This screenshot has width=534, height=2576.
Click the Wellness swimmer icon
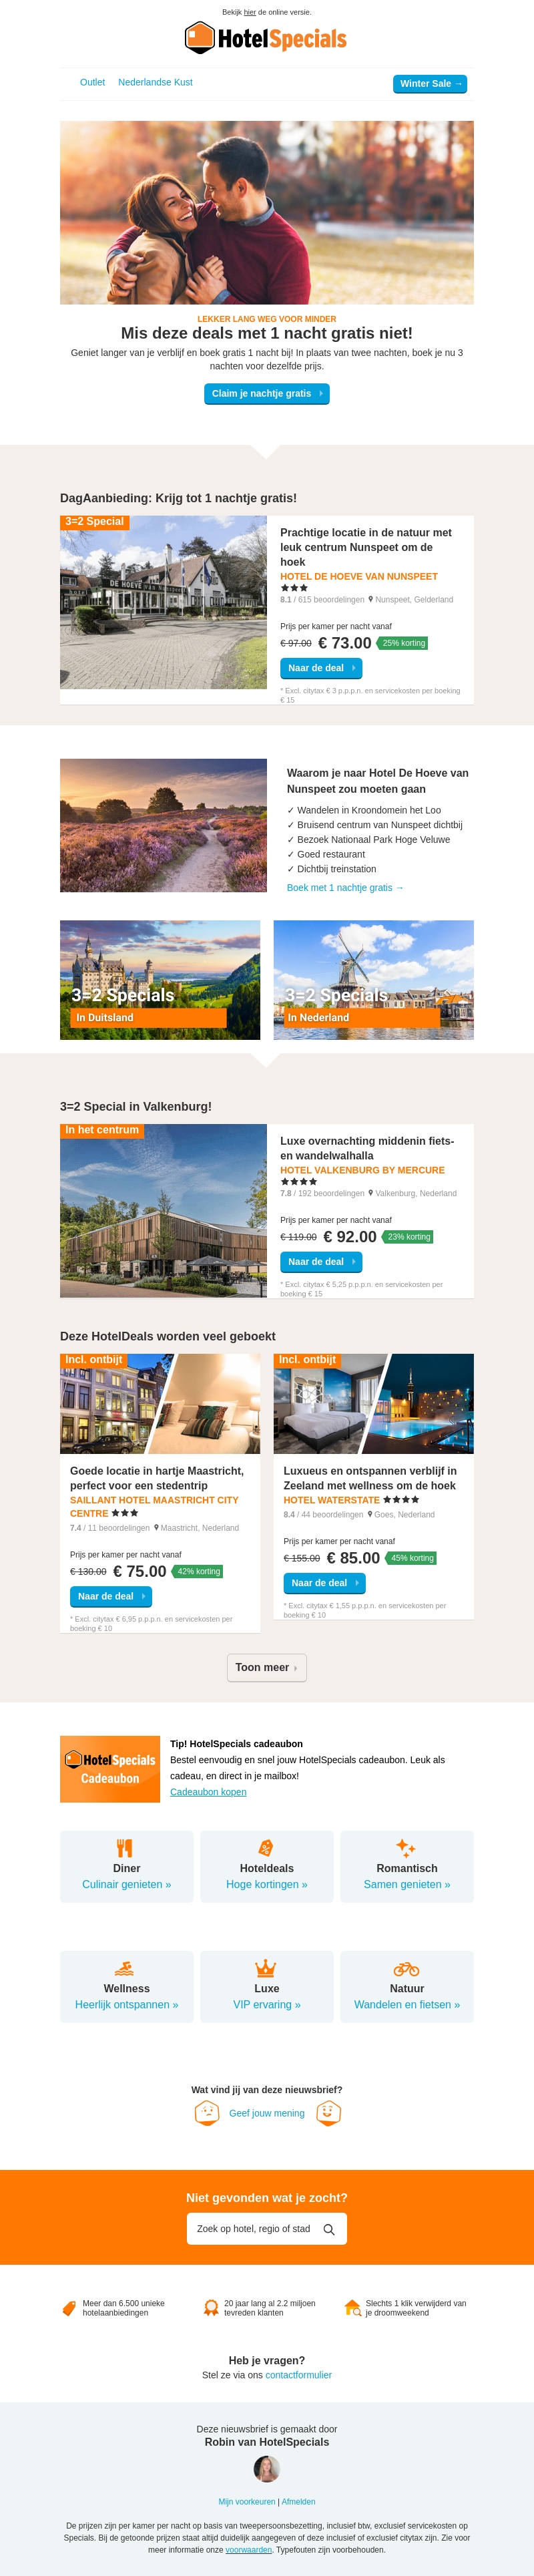point(125,1968)
